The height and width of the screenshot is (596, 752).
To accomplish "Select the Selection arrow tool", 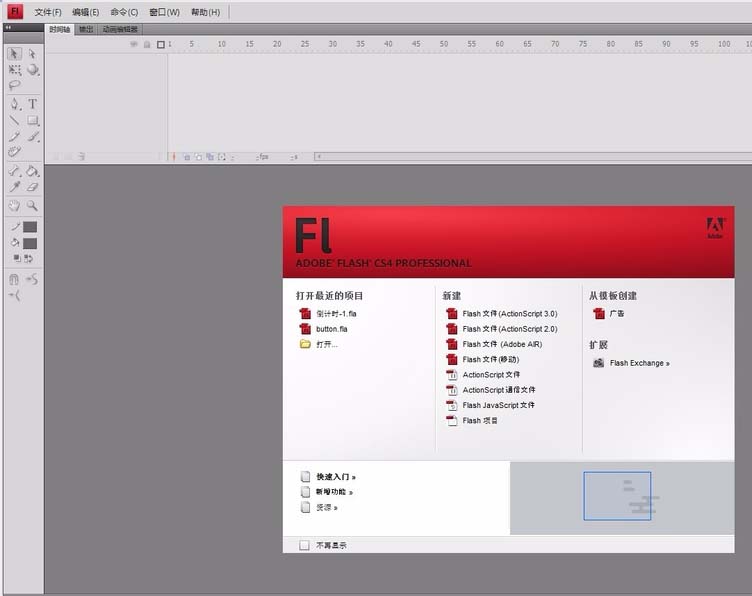I will click(14, 53).
